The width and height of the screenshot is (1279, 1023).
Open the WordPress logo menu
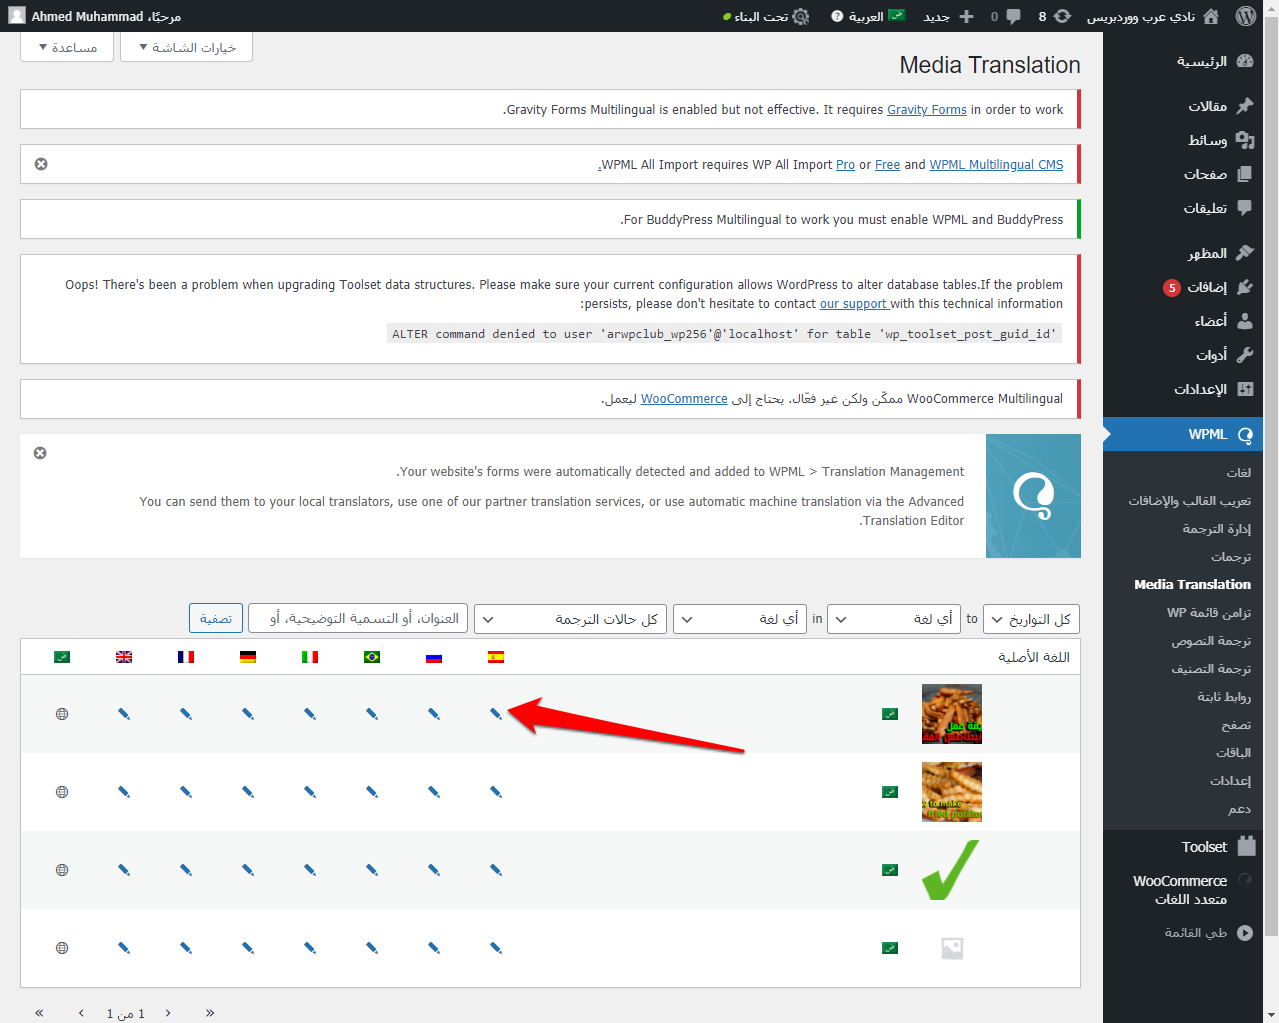click(x=1245, y=16)
